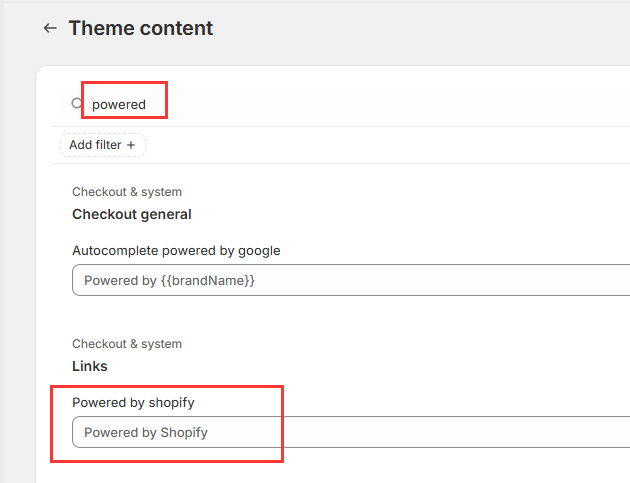
Task: Click the Theme content page title
Action: pos(140,28)
